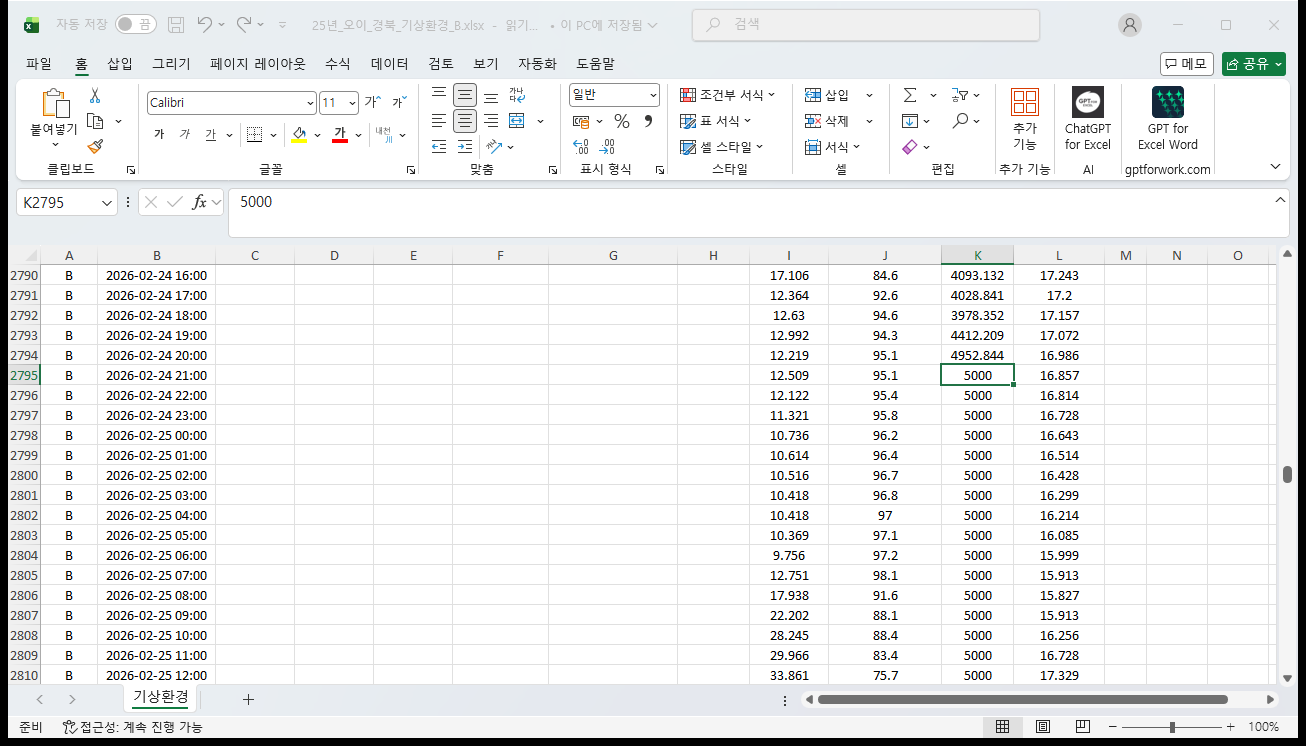Toggle the 자동 저장 autosave switch
This screenshot has width=1306, height=746.
tap(135, 24)
